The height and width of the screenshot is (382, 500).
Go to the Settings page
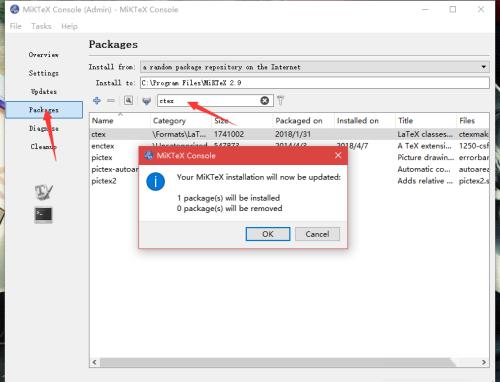44,73
